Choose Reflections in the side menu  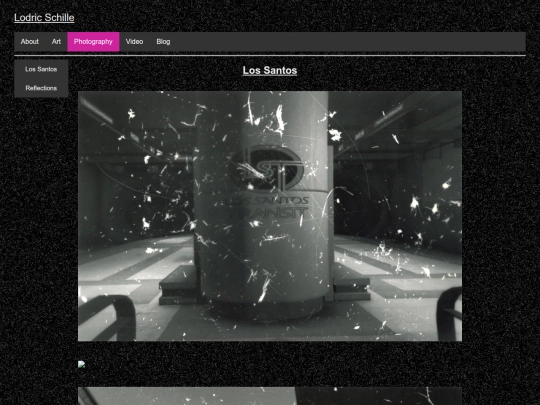tap(41, 88)
